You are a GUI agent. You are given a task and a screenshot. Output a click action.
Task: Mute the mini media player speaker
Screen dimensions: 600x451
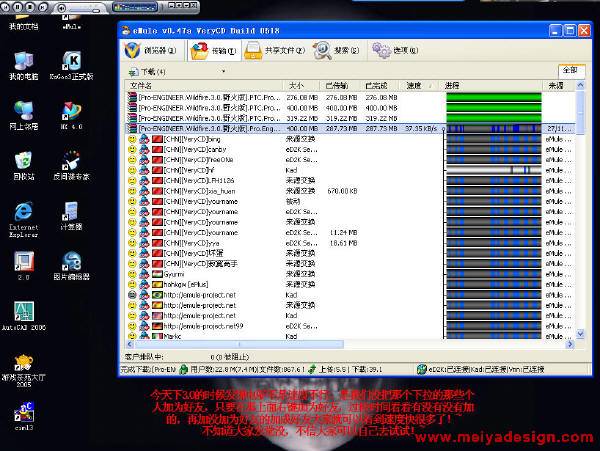click(61, 8)
